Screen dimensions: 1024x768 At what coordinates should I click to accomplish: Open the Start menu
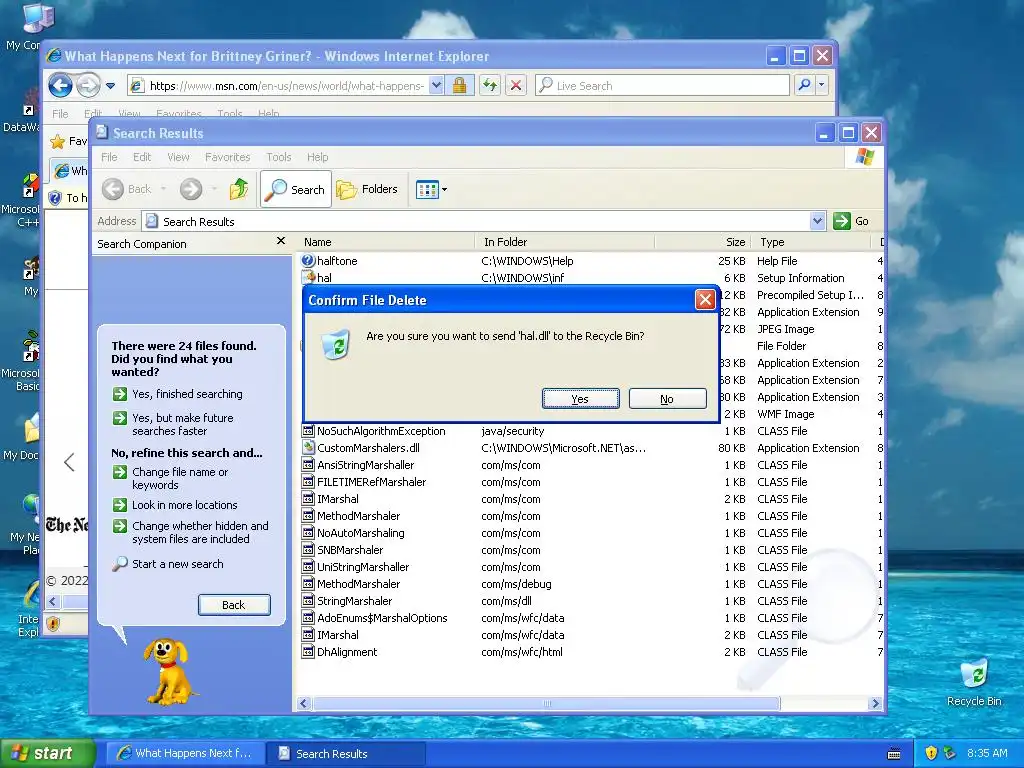[x=48, y=753]
